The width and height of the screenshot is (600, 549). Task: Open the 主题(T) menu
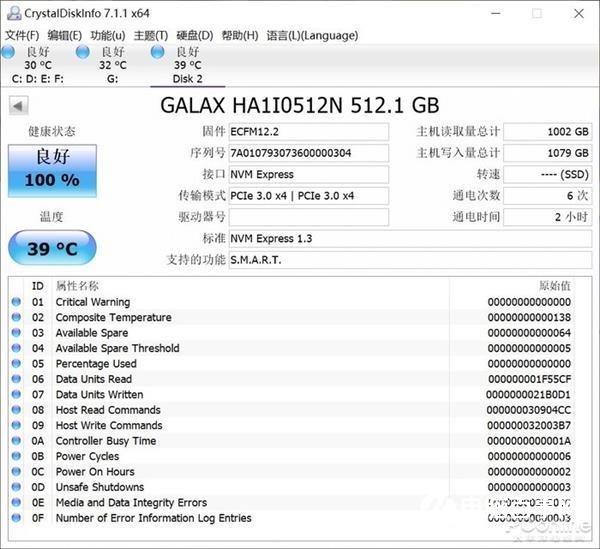coord(151,36)
